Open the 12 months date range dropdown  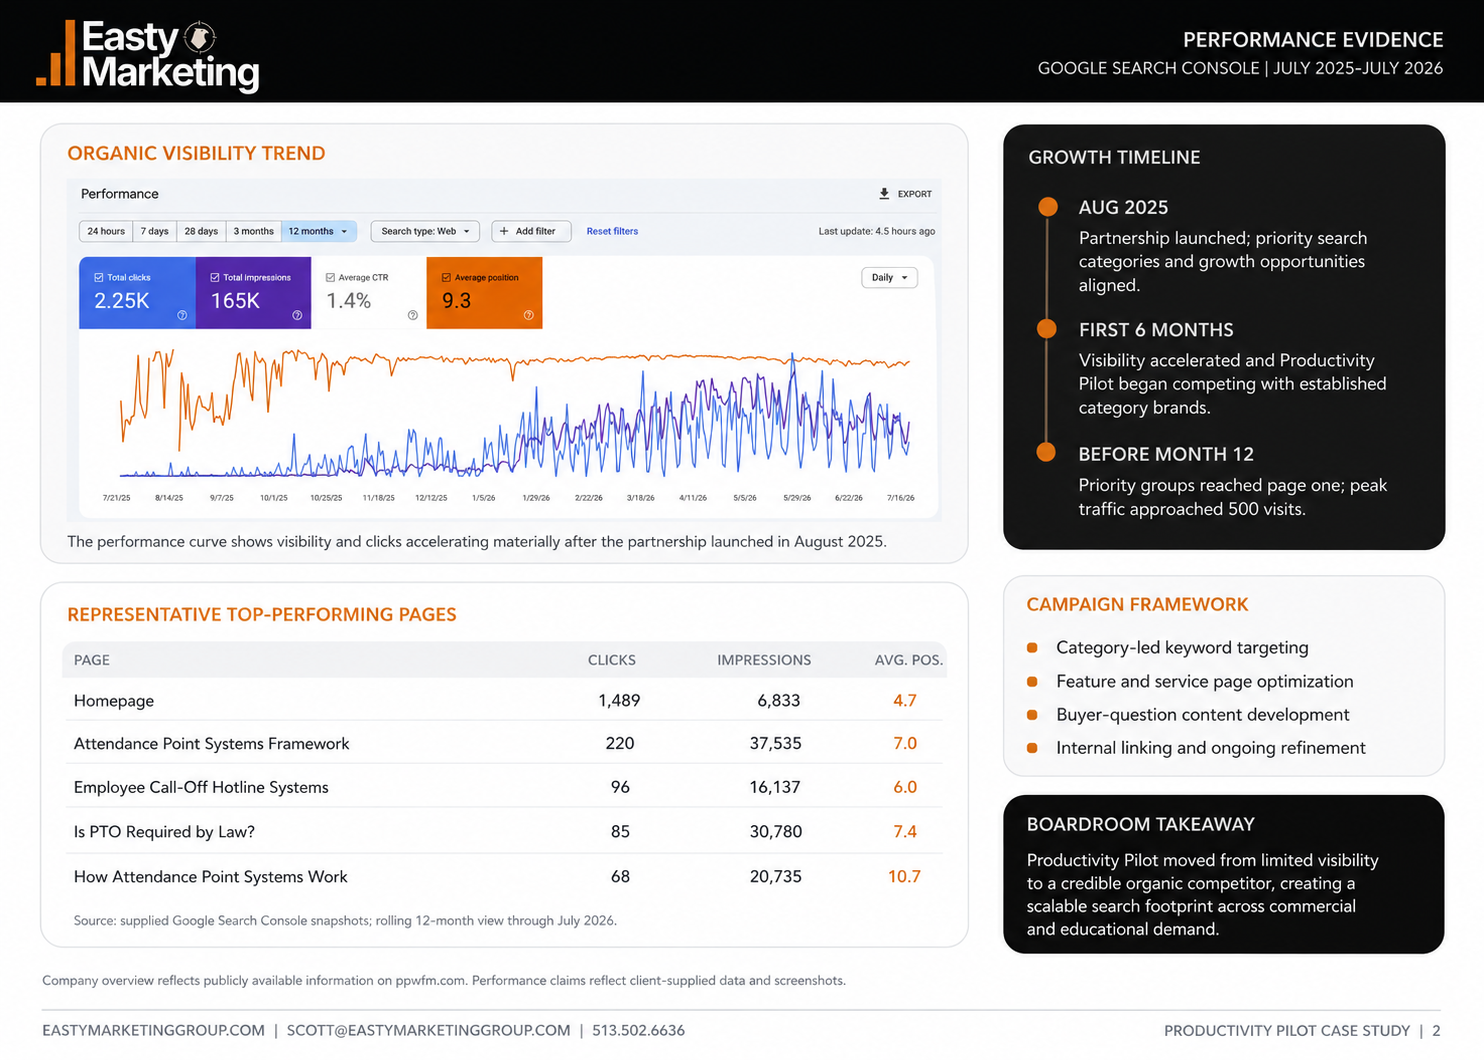(319, 231)
